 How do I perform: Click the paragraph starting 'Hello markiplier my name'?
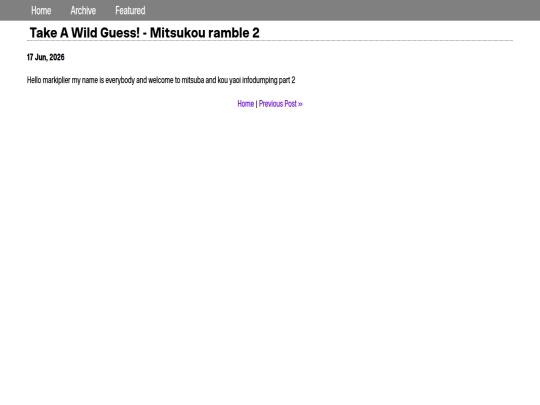pos(161,80)
